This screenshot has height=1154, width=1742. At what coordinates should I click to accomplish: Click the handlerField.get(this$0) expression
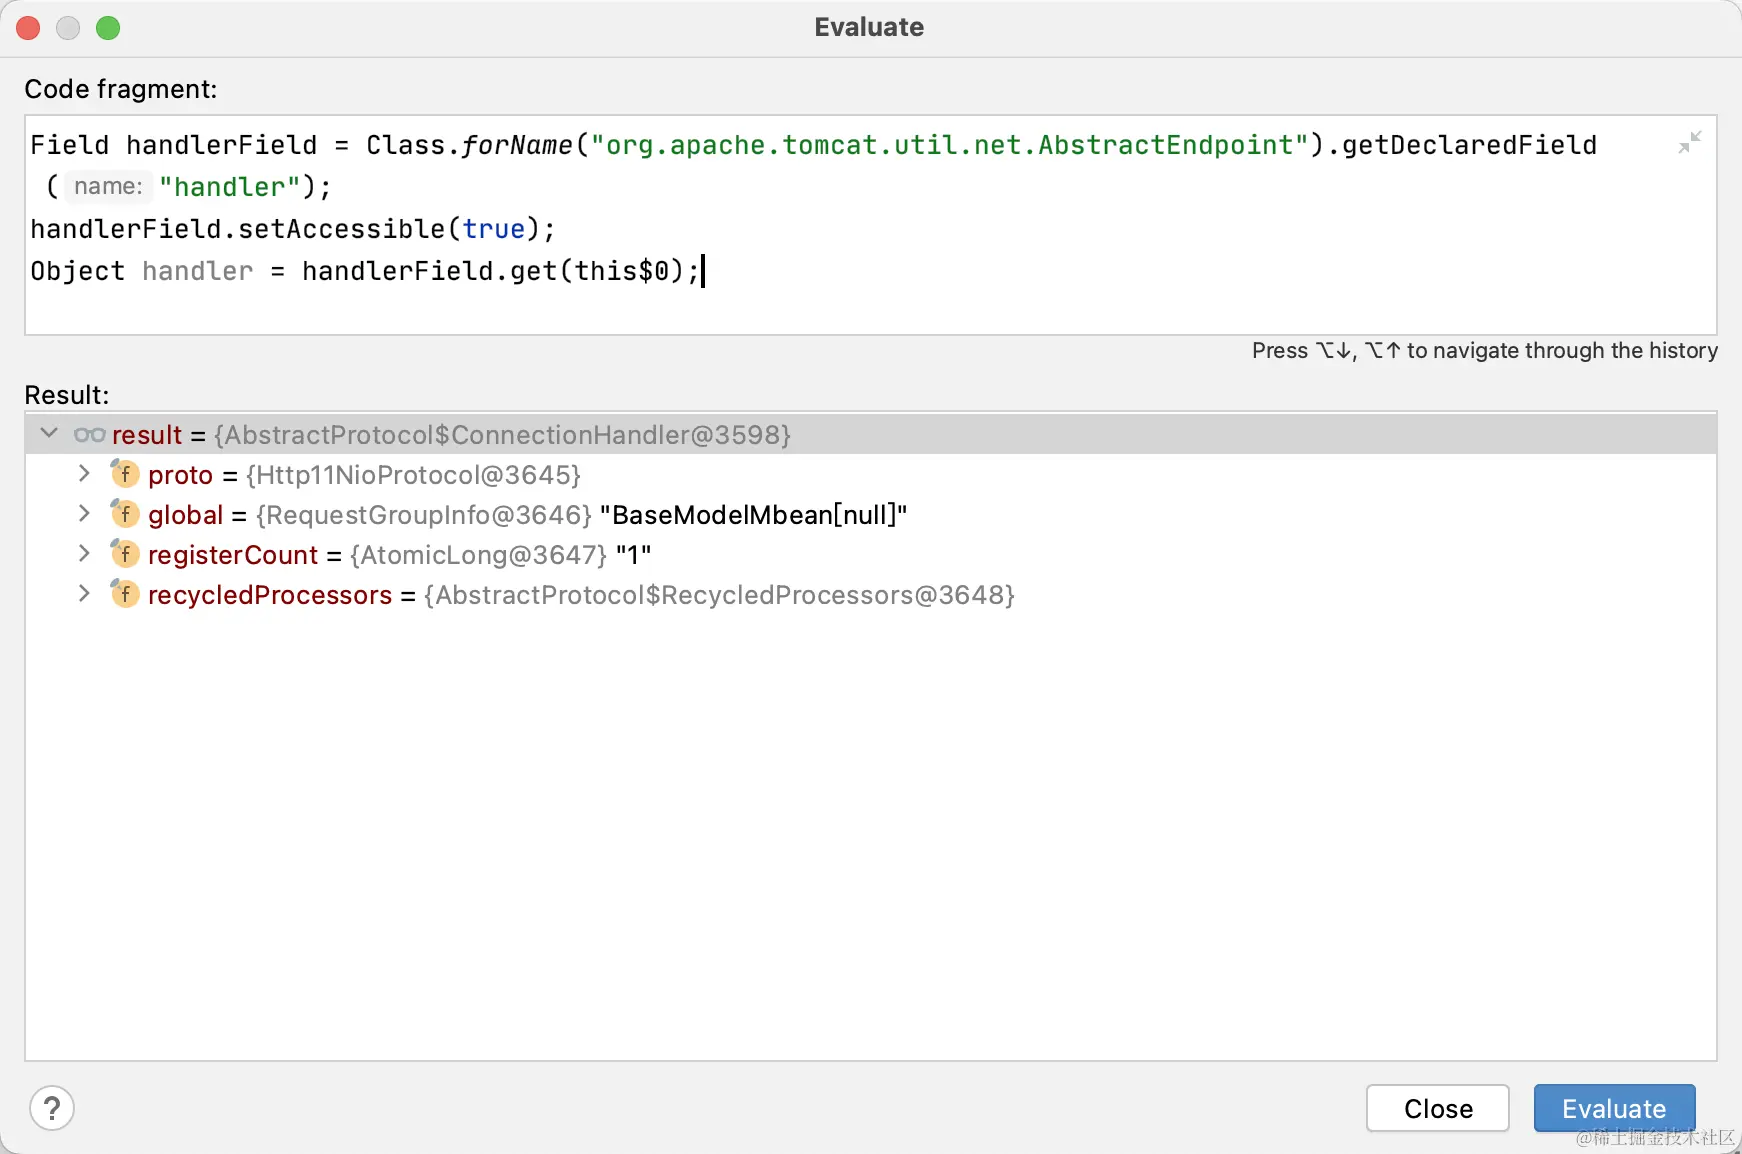coord(492,271)
